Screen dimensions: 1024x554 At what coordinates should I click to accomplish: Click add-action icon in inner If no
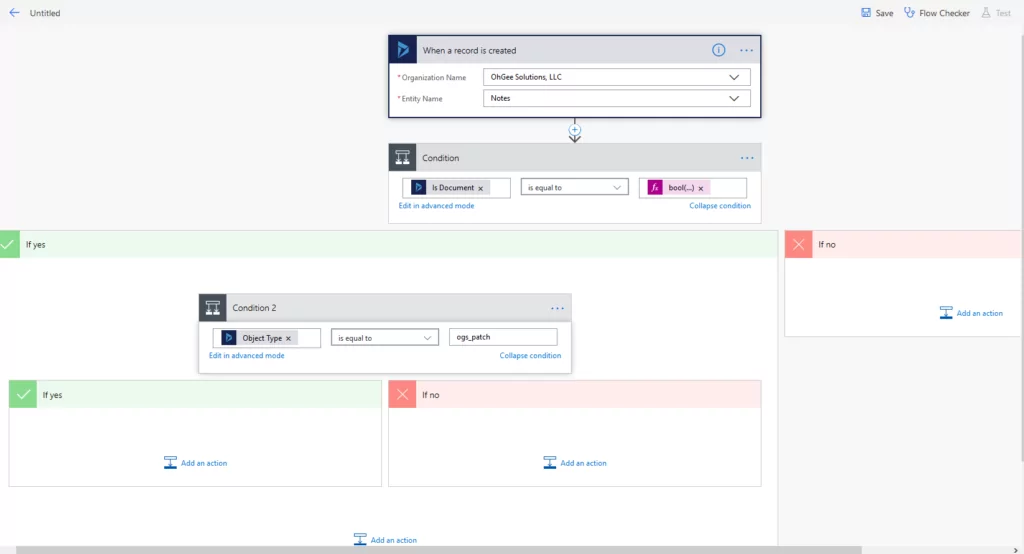coord(549,463)
